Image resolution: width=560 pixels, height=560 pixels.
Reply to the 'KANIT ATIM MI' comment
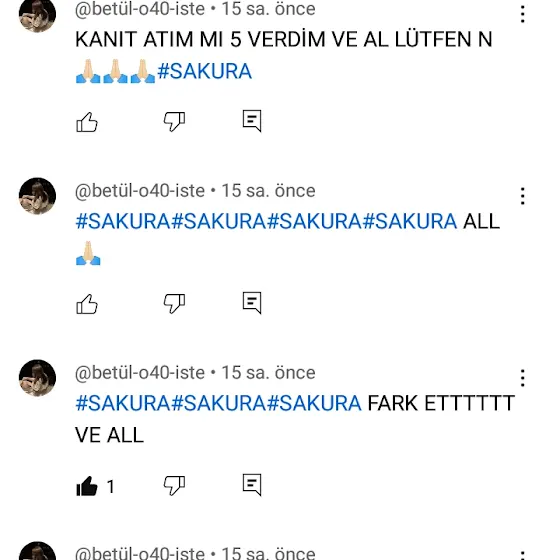point(252,121)
